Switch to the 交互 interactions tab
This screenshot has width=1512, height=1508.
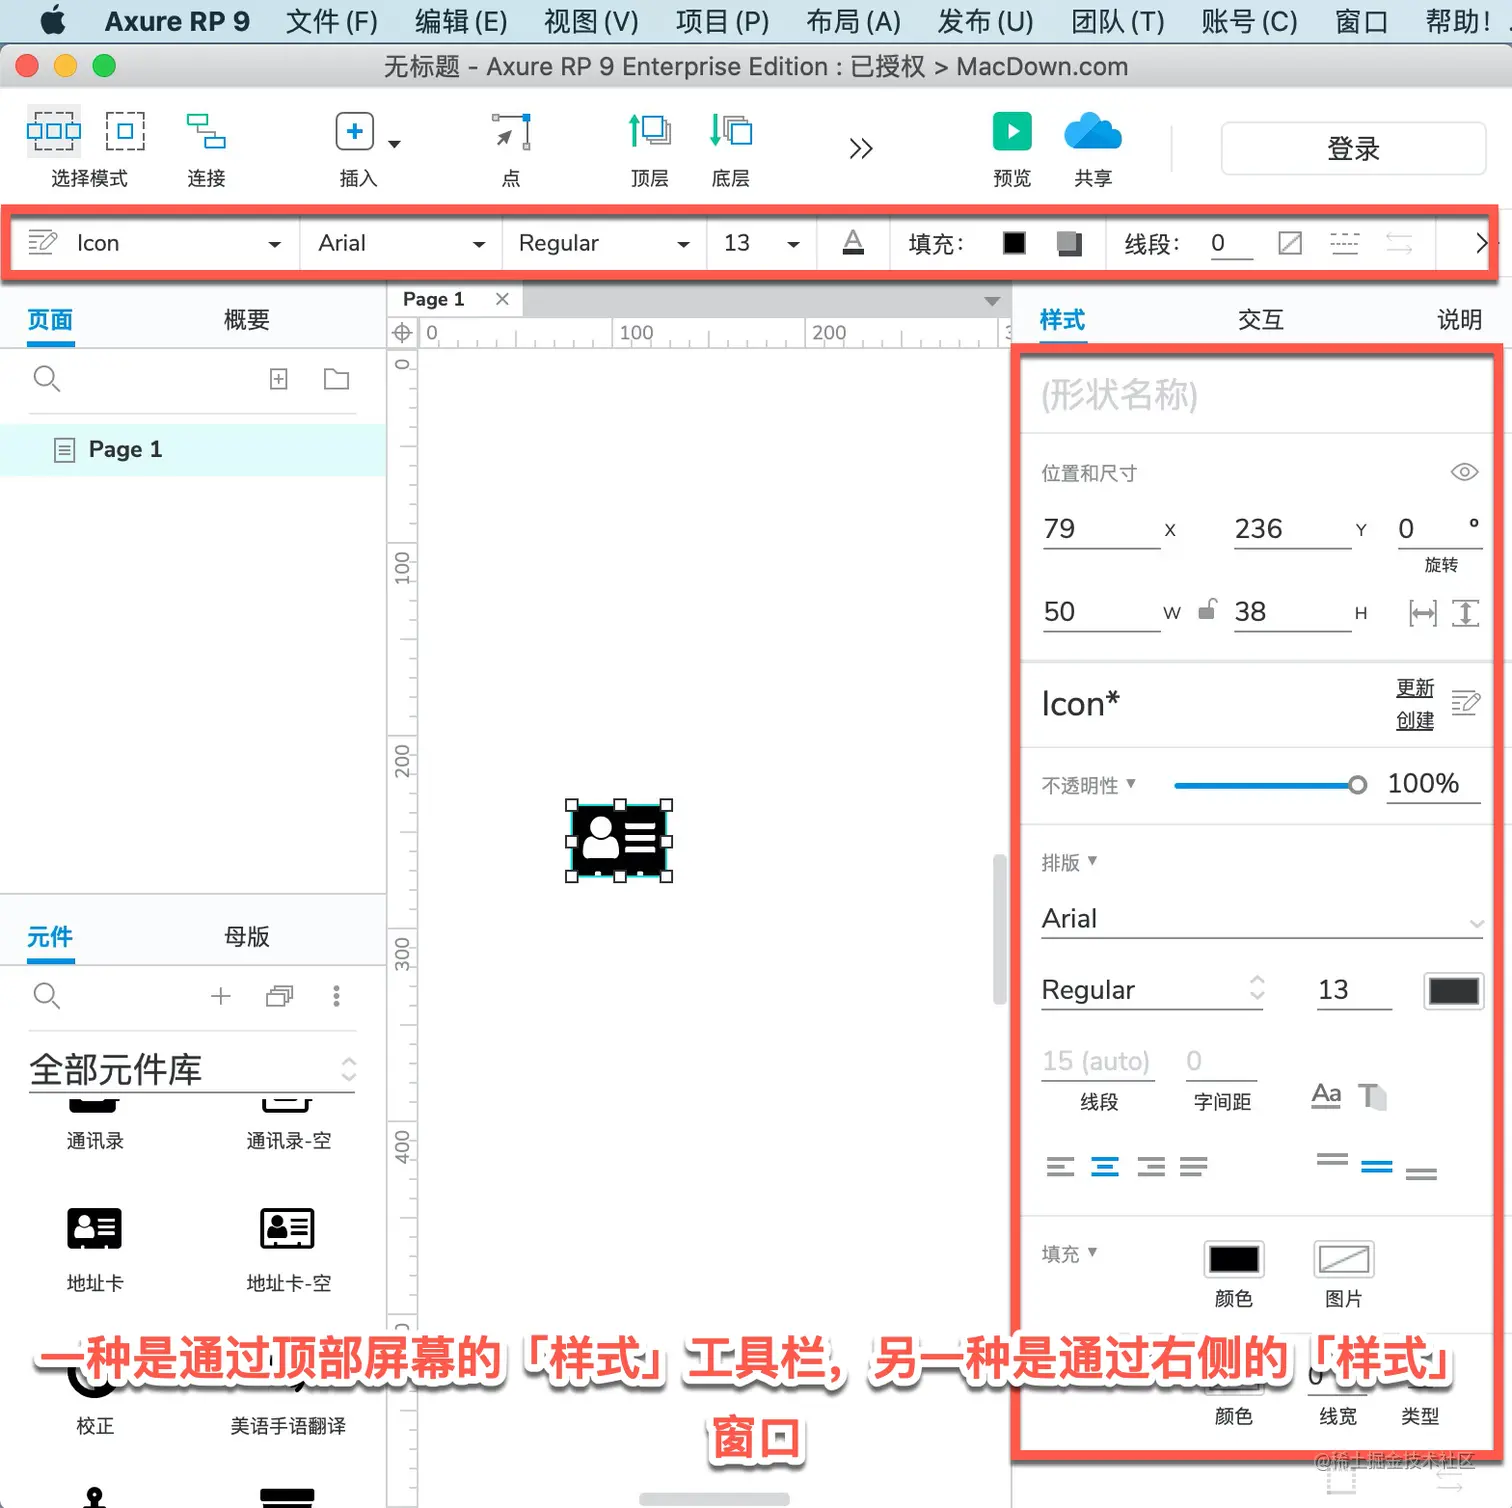1260,320
